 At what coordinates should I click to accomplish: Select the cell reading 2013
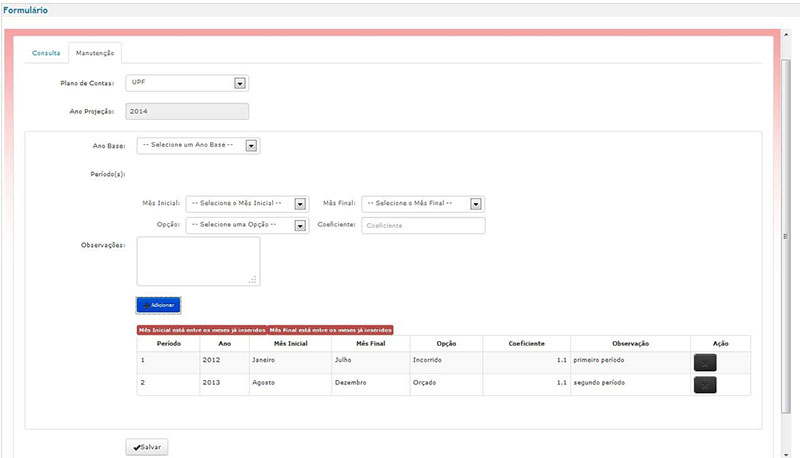224,385
